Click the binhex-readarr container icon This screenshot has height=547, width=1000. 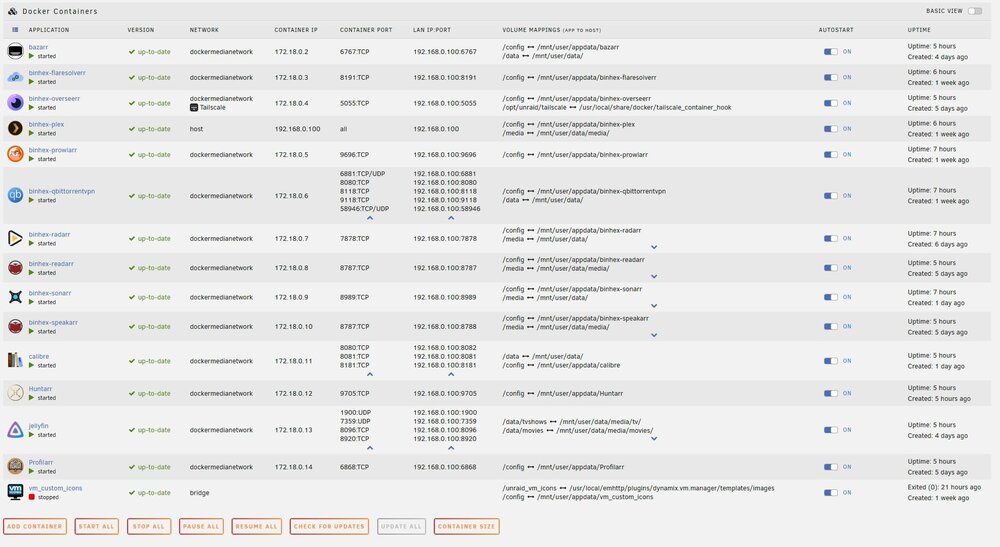pos(15,268)
